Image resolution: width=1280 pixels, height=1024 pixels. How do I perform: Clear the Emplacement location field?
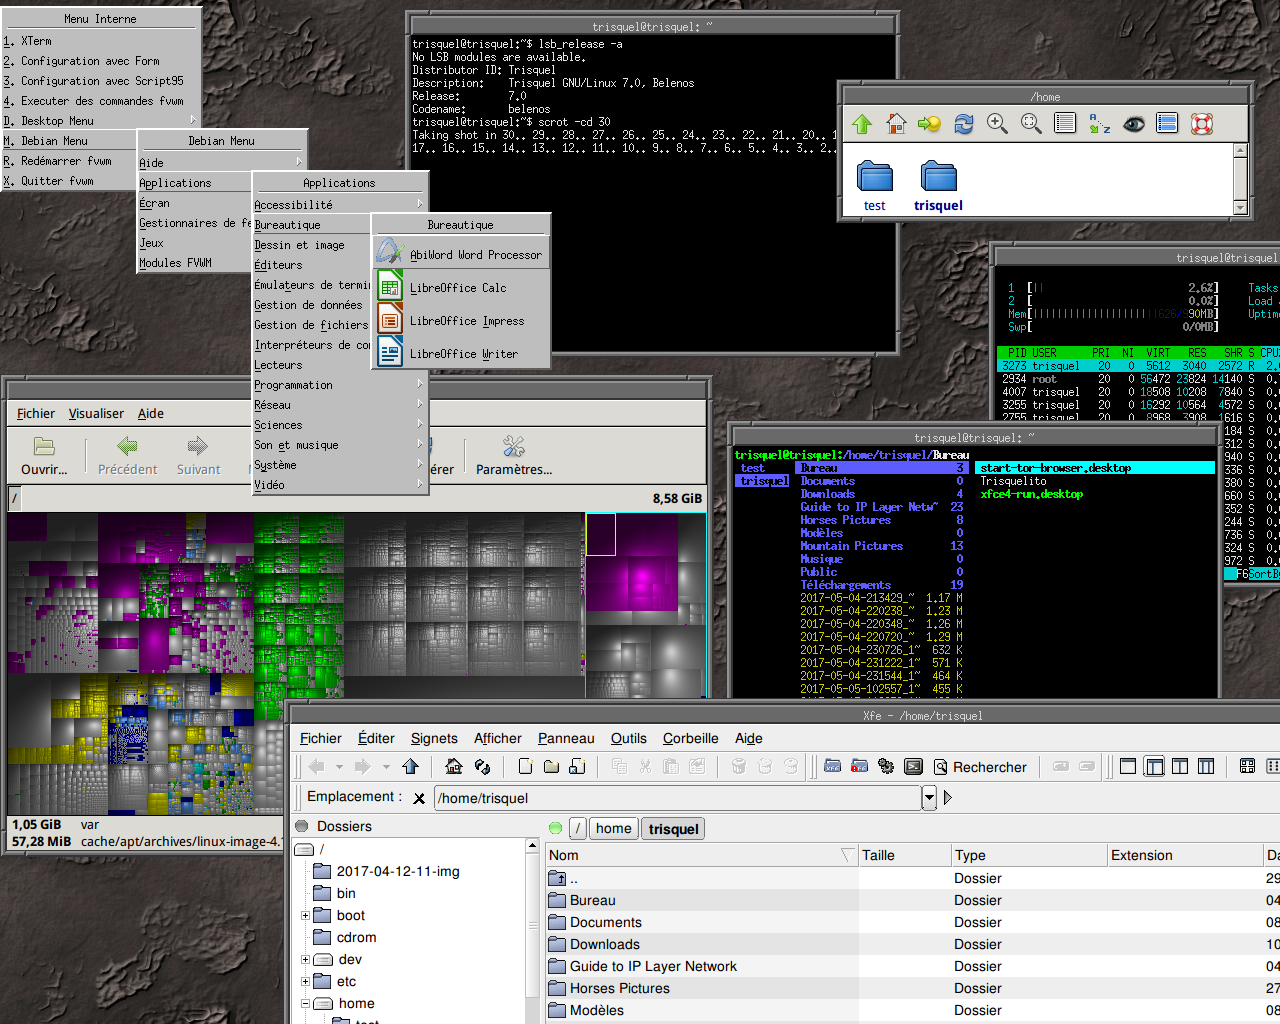click(x=419, y=798)
